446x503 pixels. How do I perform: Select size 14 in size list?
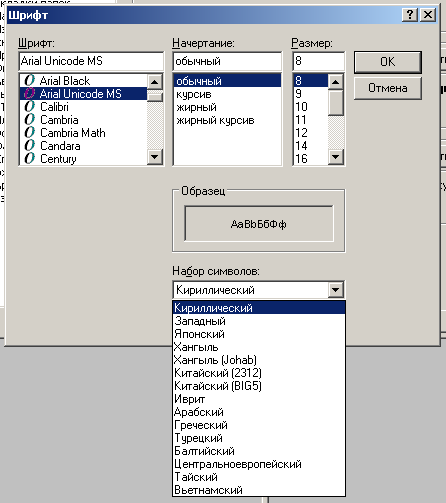(x=311, y=146)
